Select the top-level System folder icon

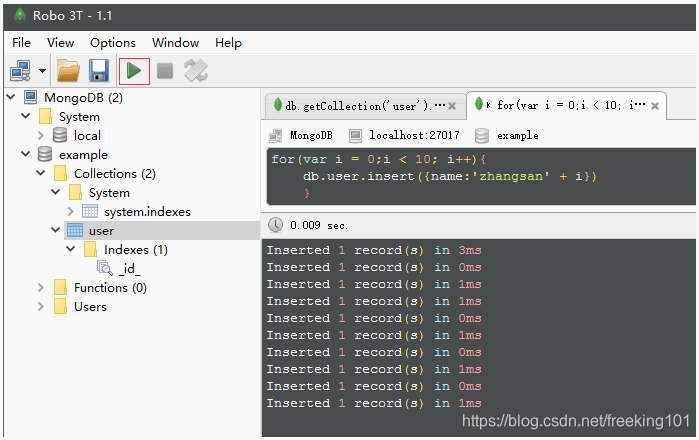coord(45,116)
